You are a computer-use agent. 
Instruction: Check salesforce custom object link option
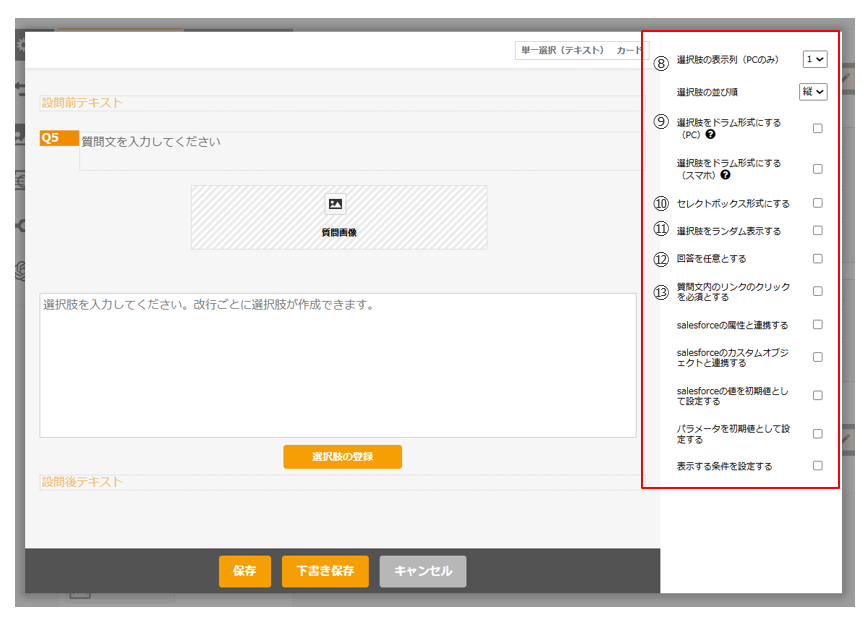tap(818, 357)
